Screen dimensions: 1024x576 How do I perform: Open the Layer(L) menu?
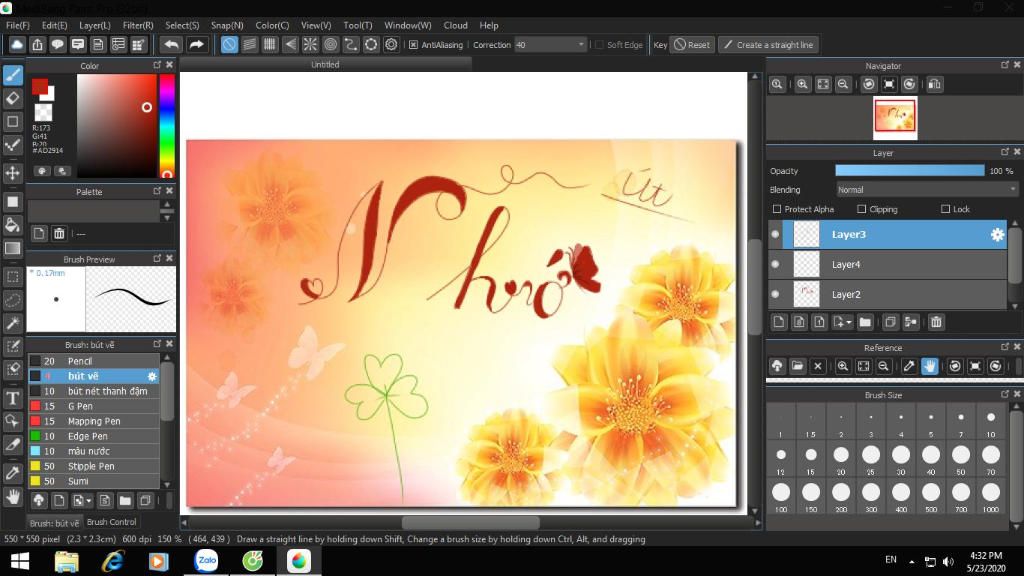95,25
